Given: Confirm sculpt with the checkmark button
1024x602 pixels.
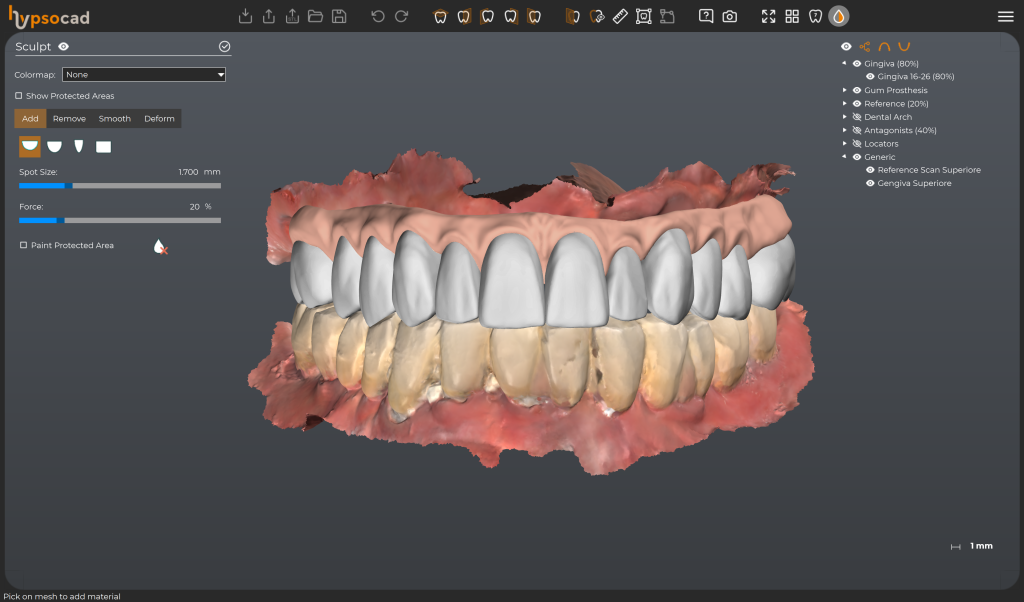Looking at the screenshot, I should (224, 46).
